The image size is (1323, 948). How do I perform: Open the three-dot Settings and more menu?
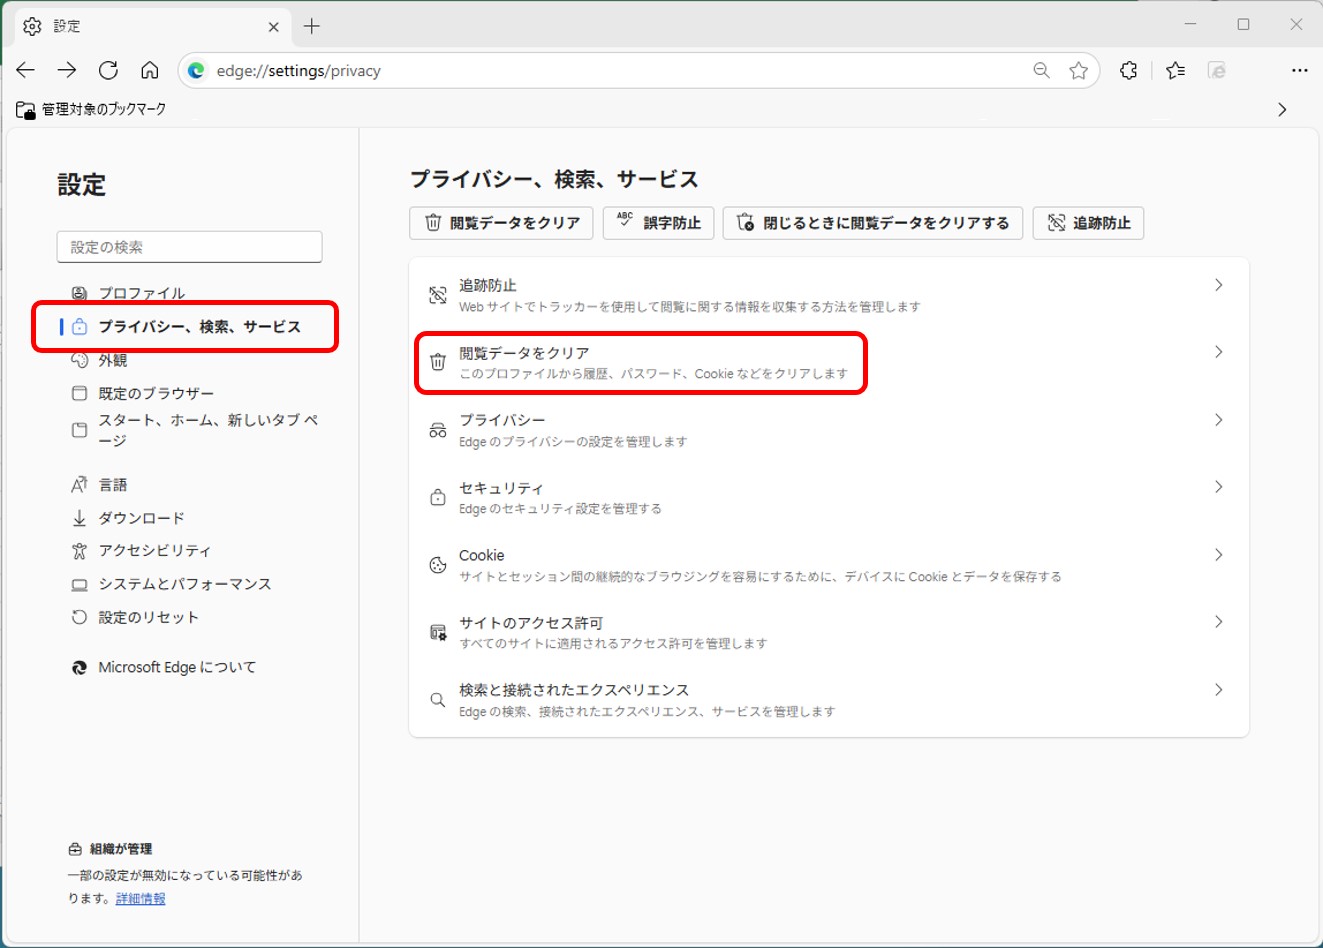(x=1299, y=70)
